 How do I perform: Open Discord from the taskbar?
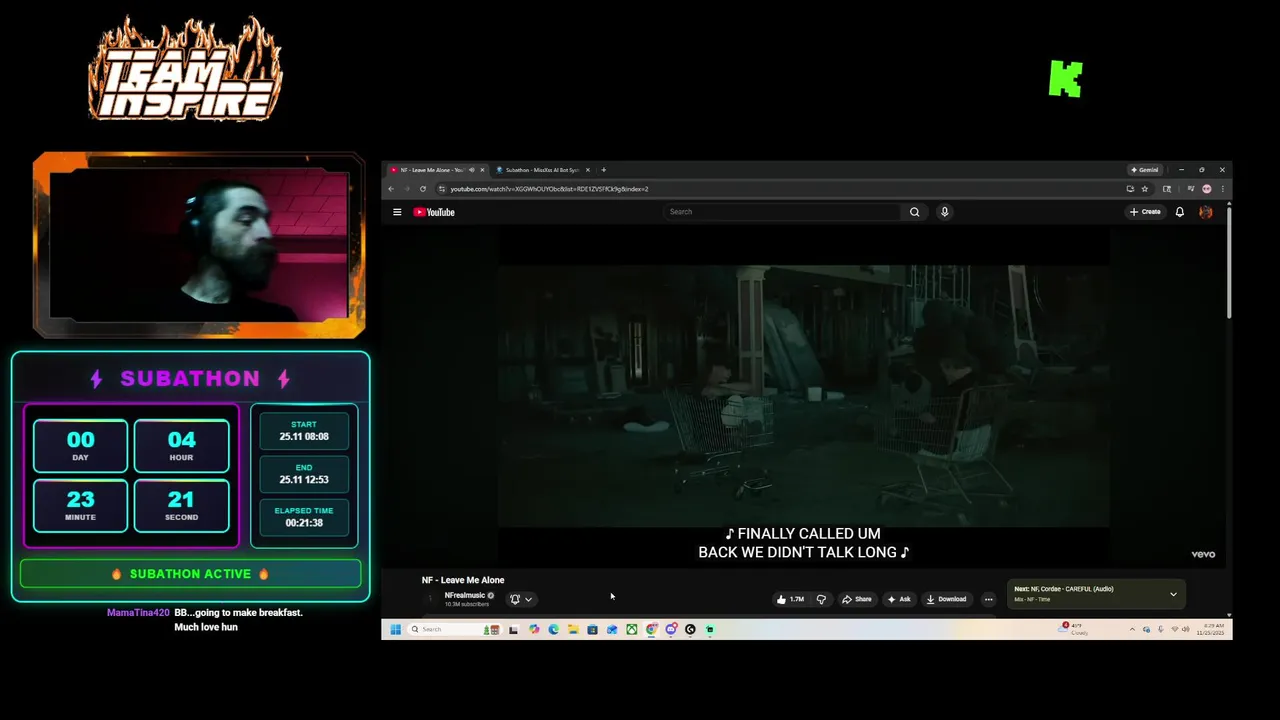tap(671, 629)
